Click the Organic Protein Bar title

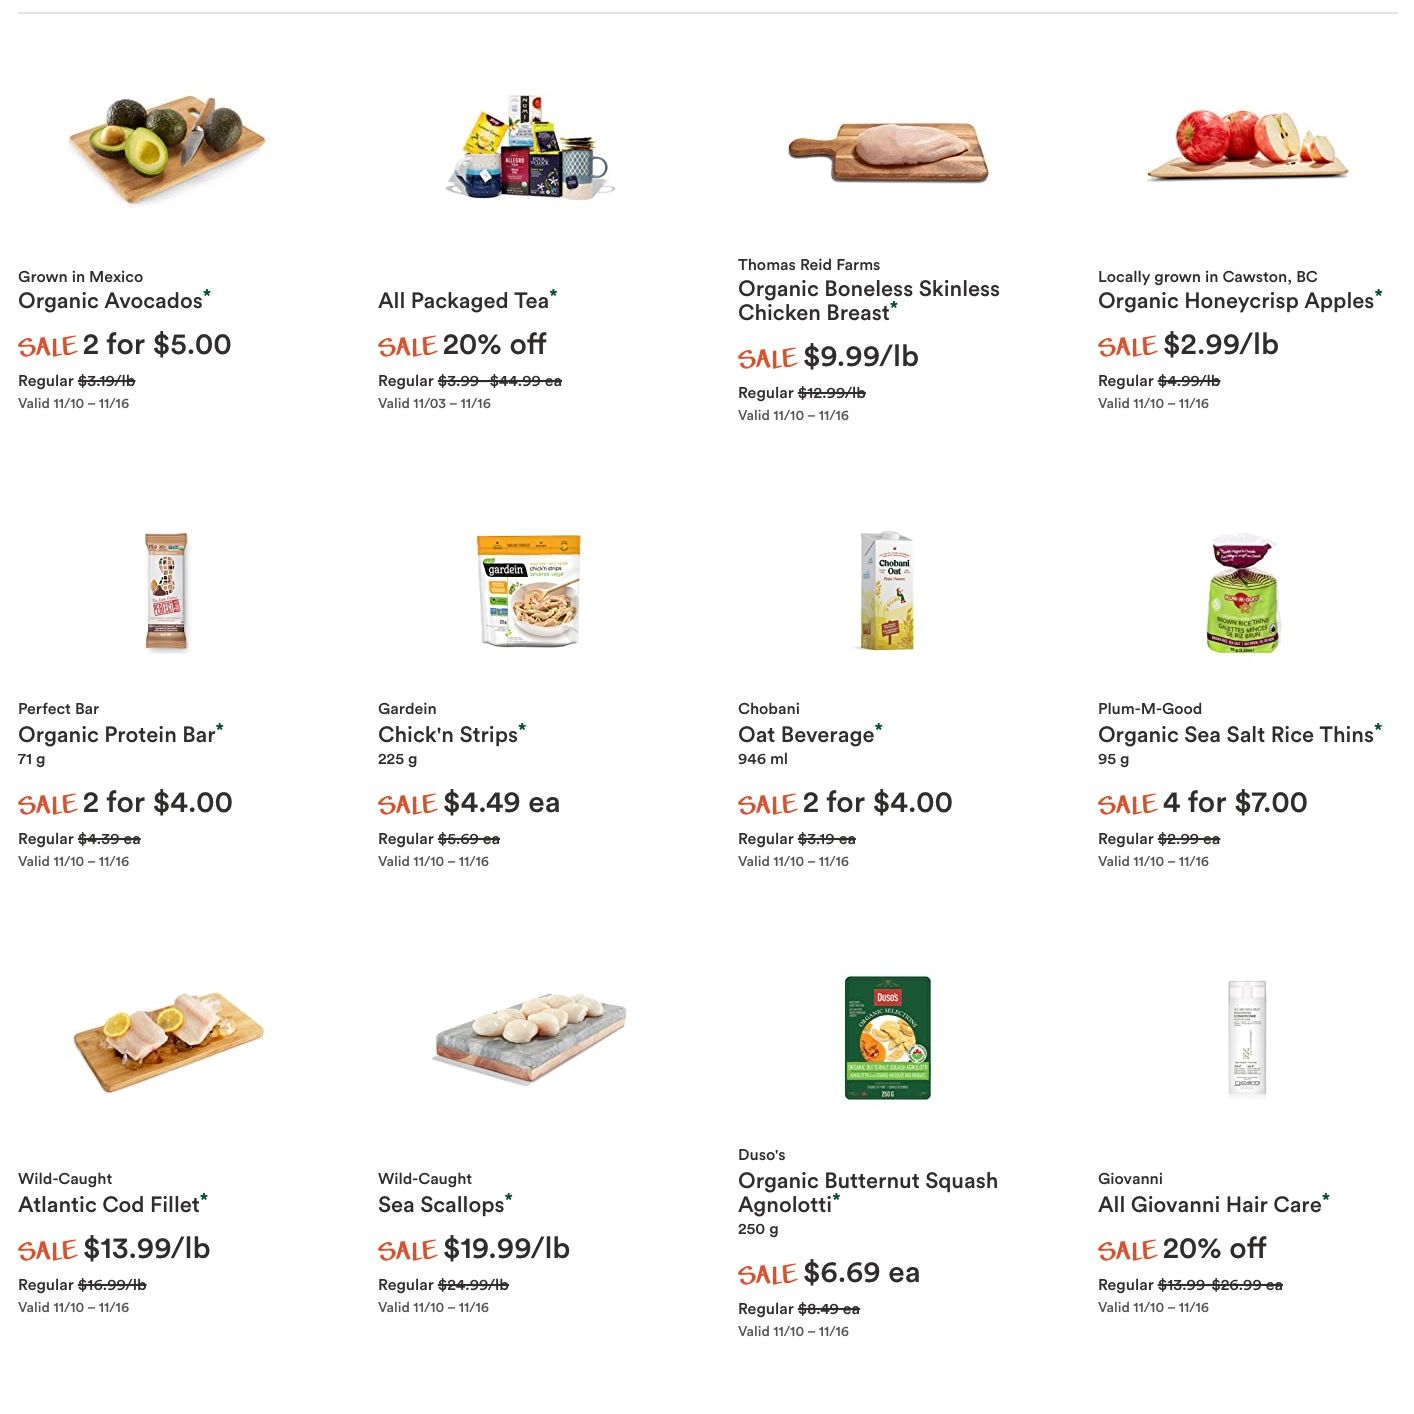click(x=116, y=735)
